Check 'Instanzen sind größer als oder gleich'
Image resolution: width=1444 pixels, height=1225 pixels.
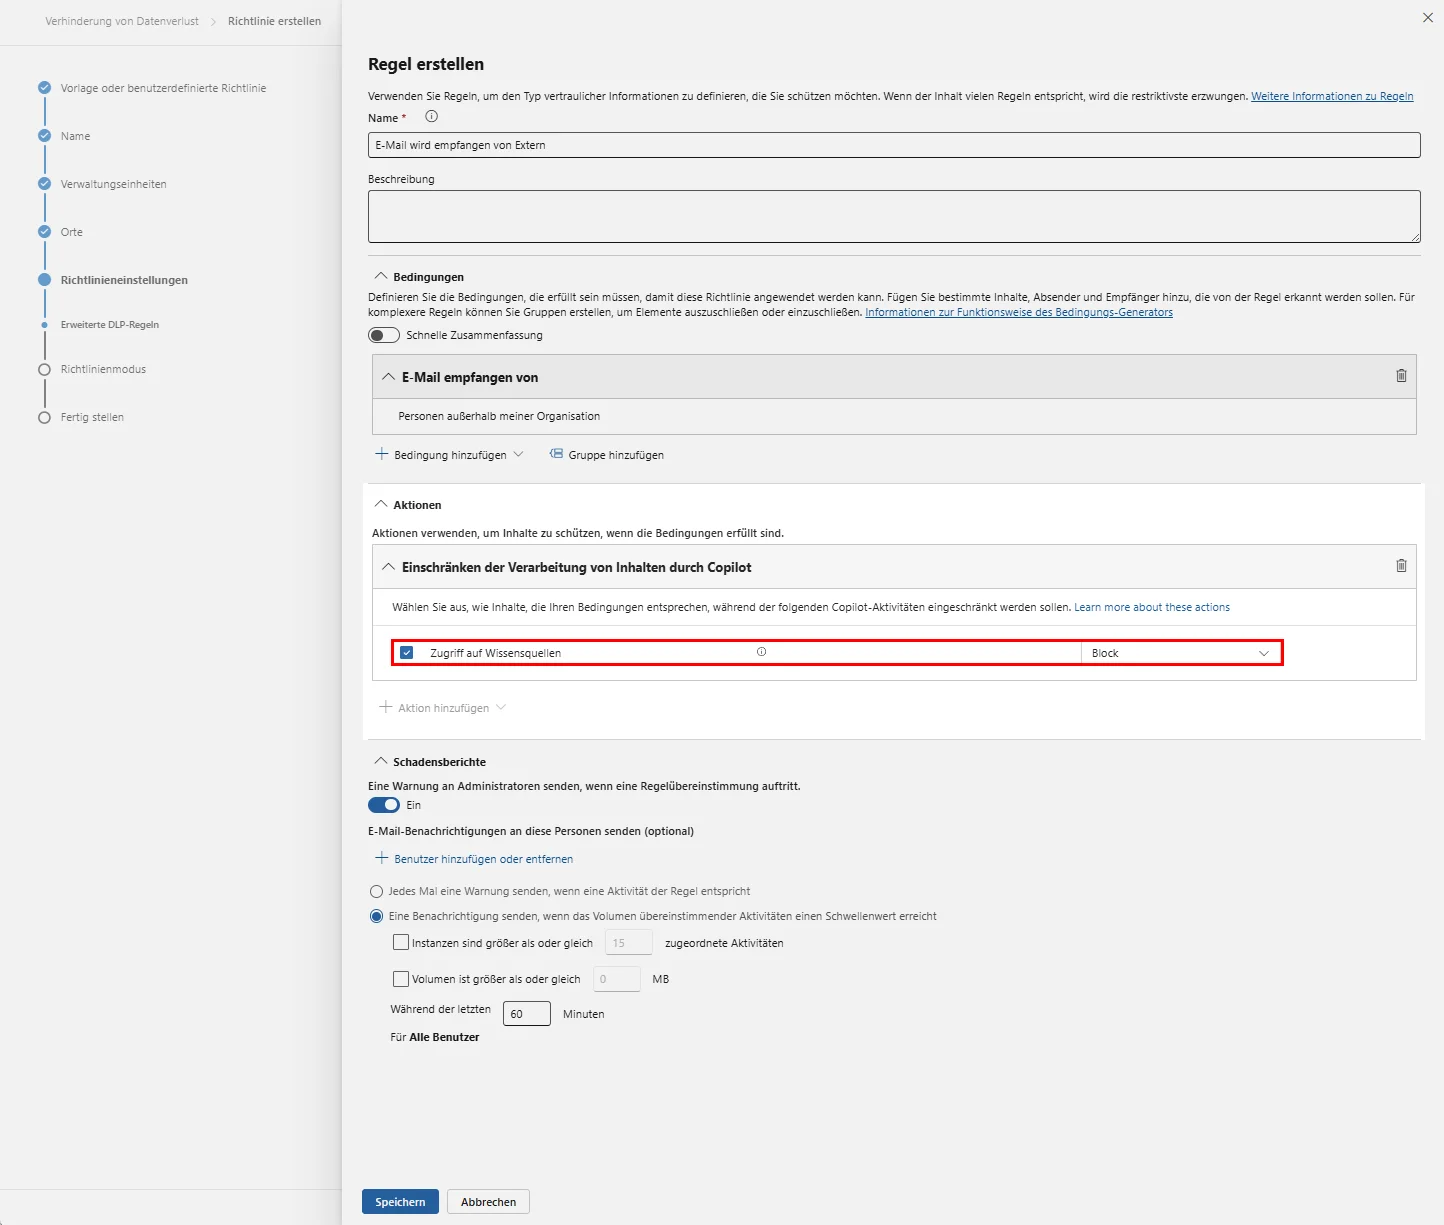[401, 942]
